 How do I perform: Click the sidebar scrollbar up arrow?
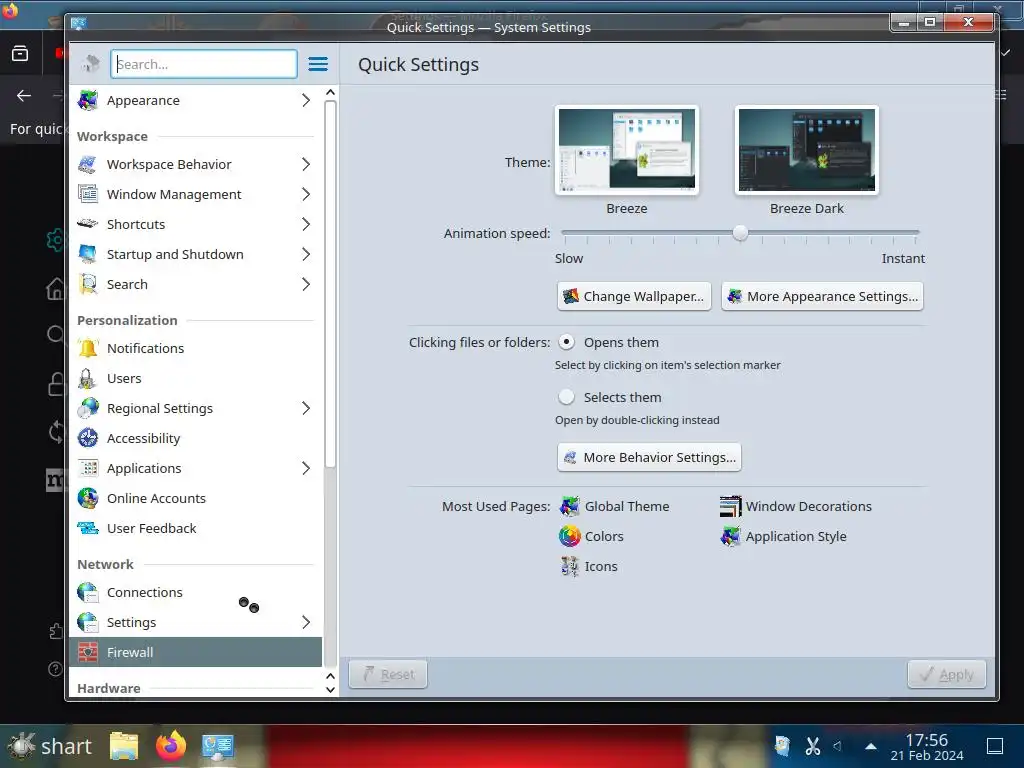pyautogui.click(x=330, y=93)
